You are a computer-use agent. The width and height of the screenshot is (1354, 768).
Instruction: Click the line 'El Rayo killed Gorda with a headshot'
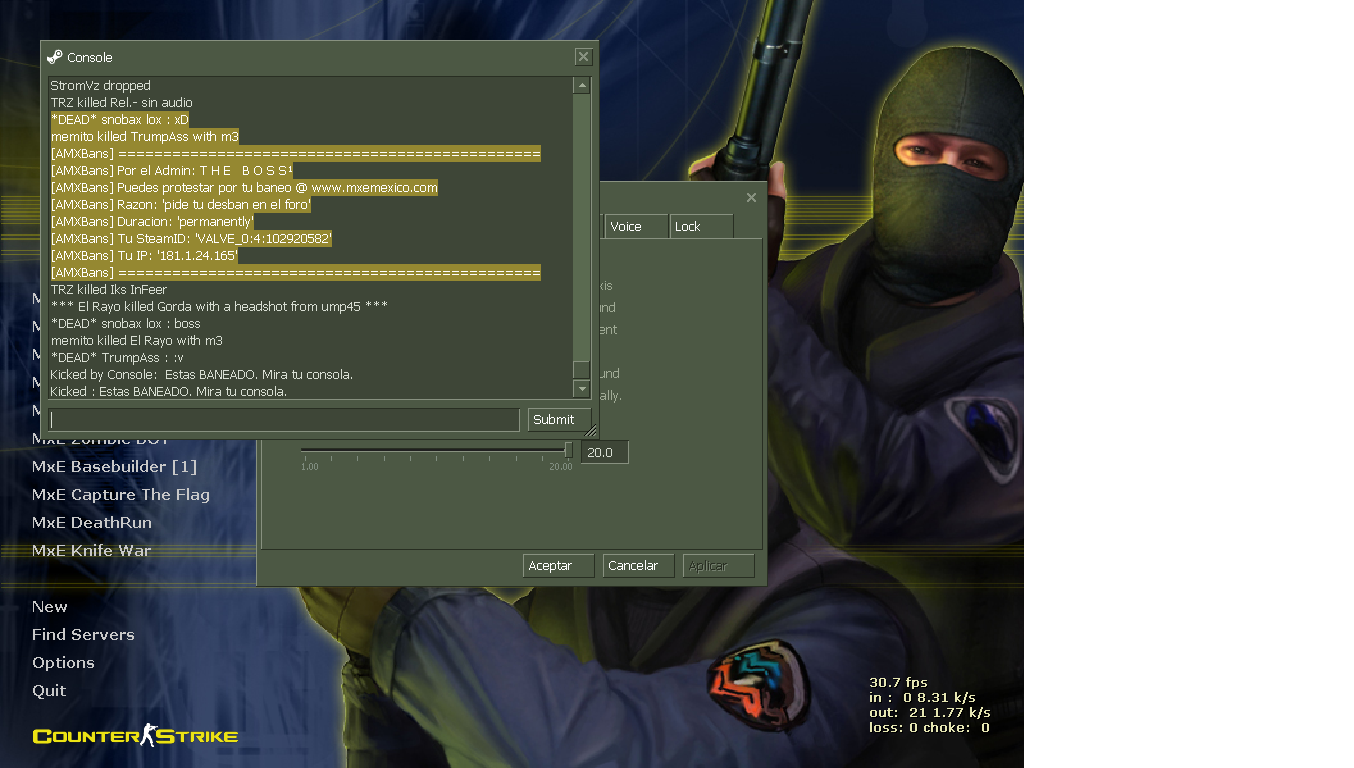(219, 307)
